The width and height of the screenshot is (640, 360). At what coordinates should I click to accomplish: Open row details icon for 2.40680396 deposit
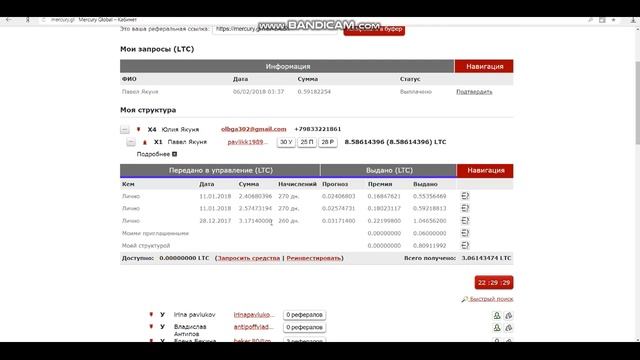click(465, 196)
